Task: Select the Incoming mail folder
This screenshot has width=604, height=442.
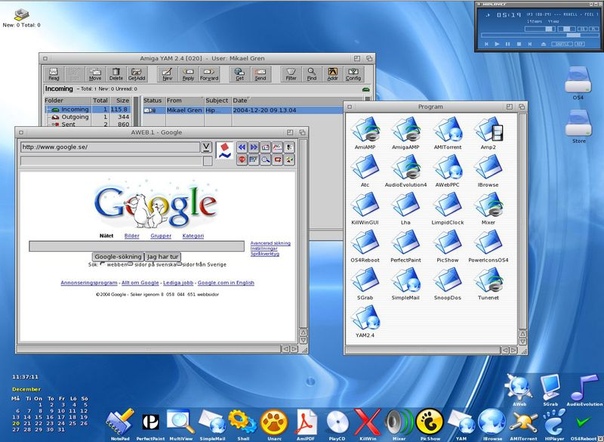Action: pyautogui.click(x=74, y=109)
